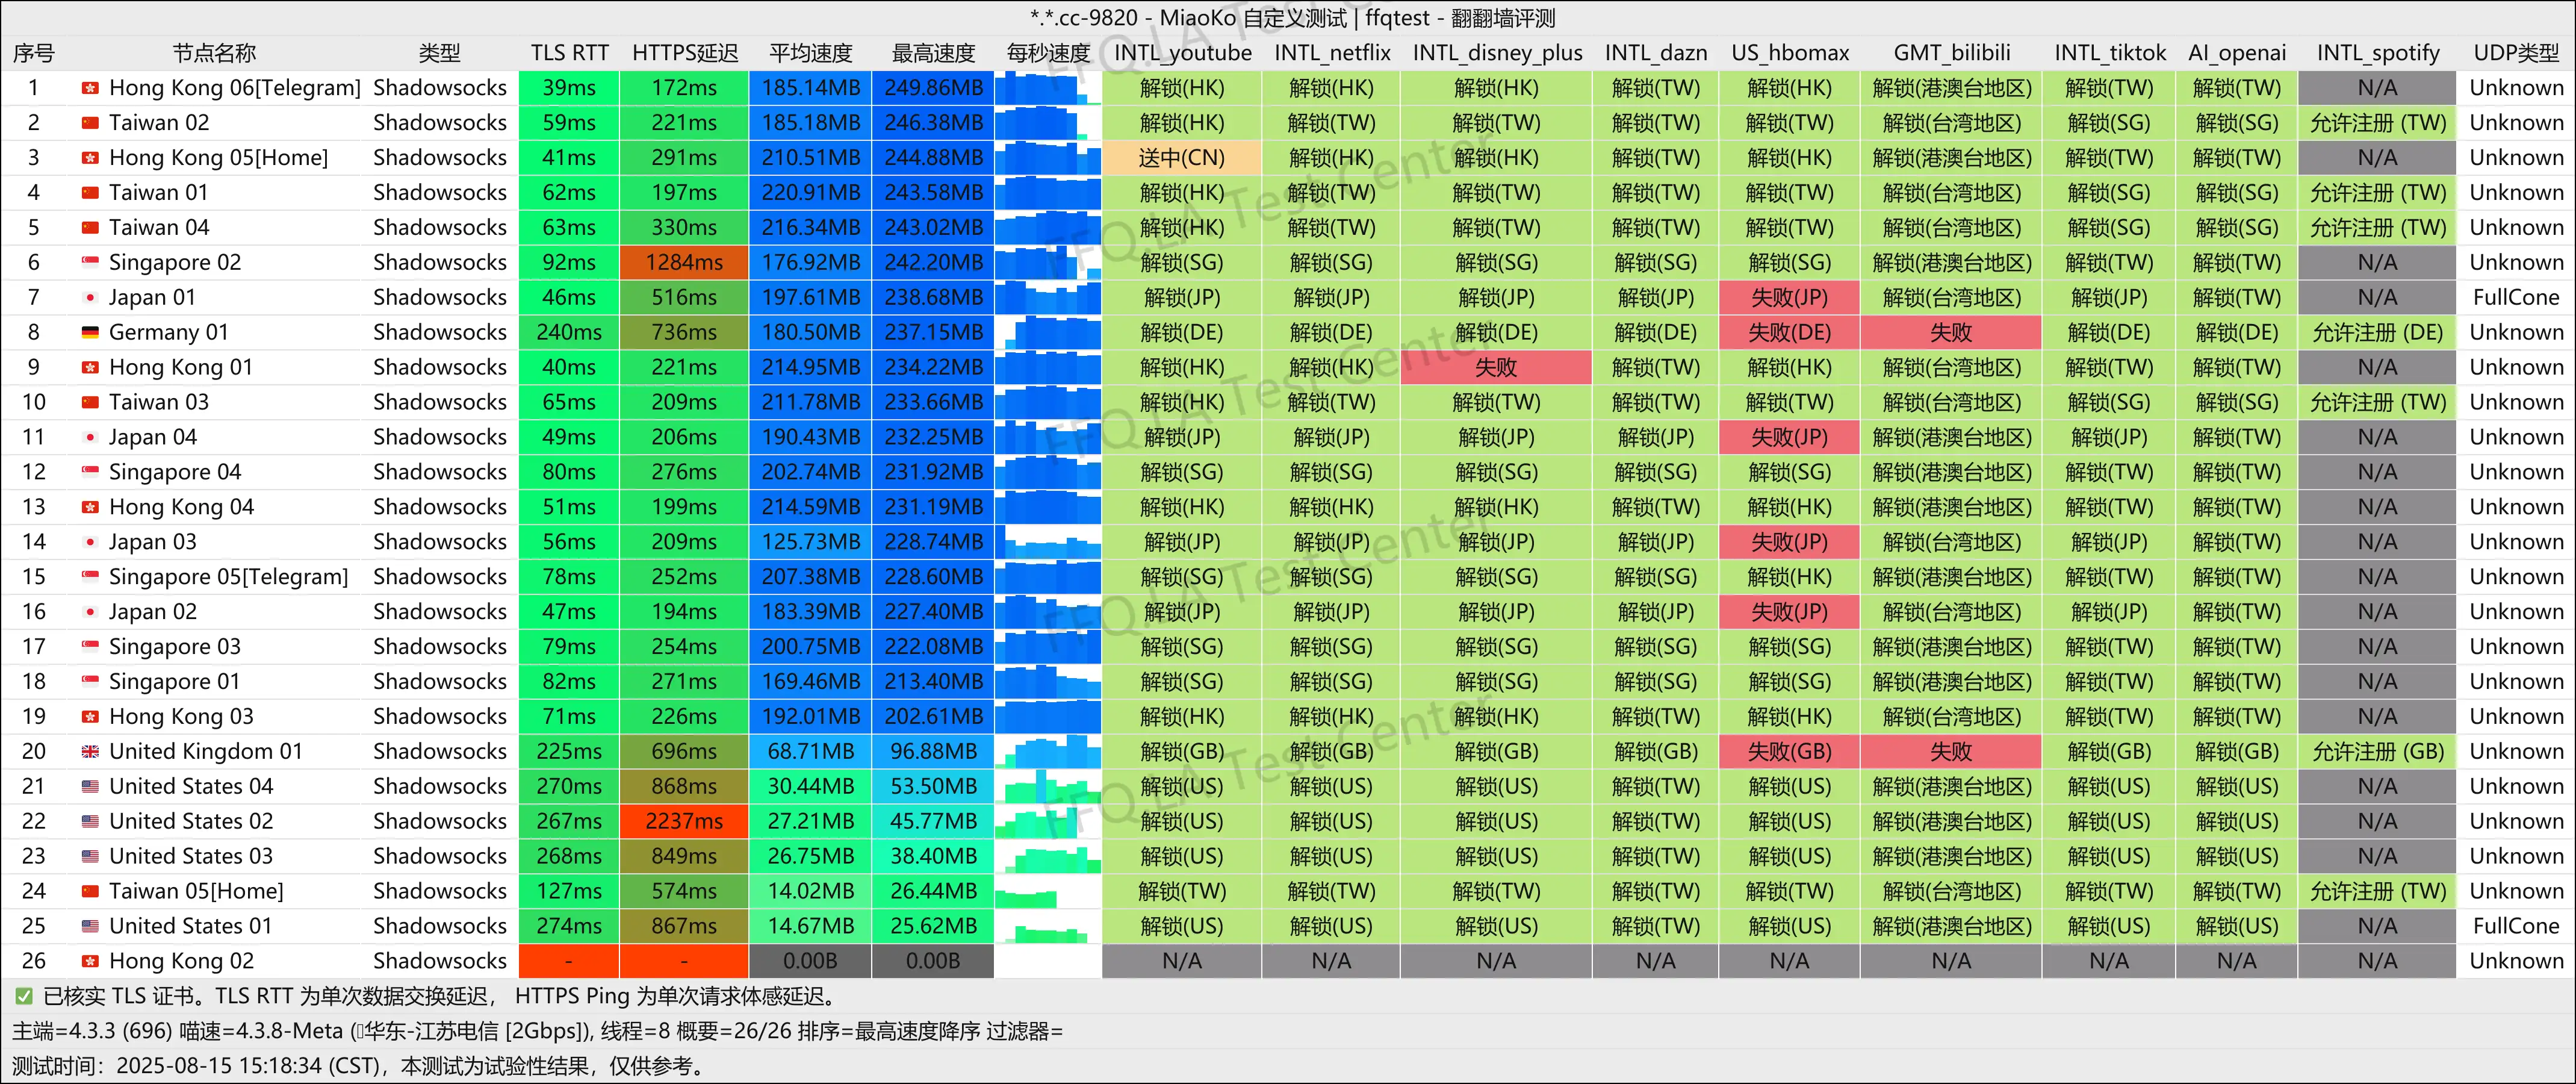Click the UDP类型 column header
The width and height of the screenshot is (2576, 1084).
(2516, 53)
